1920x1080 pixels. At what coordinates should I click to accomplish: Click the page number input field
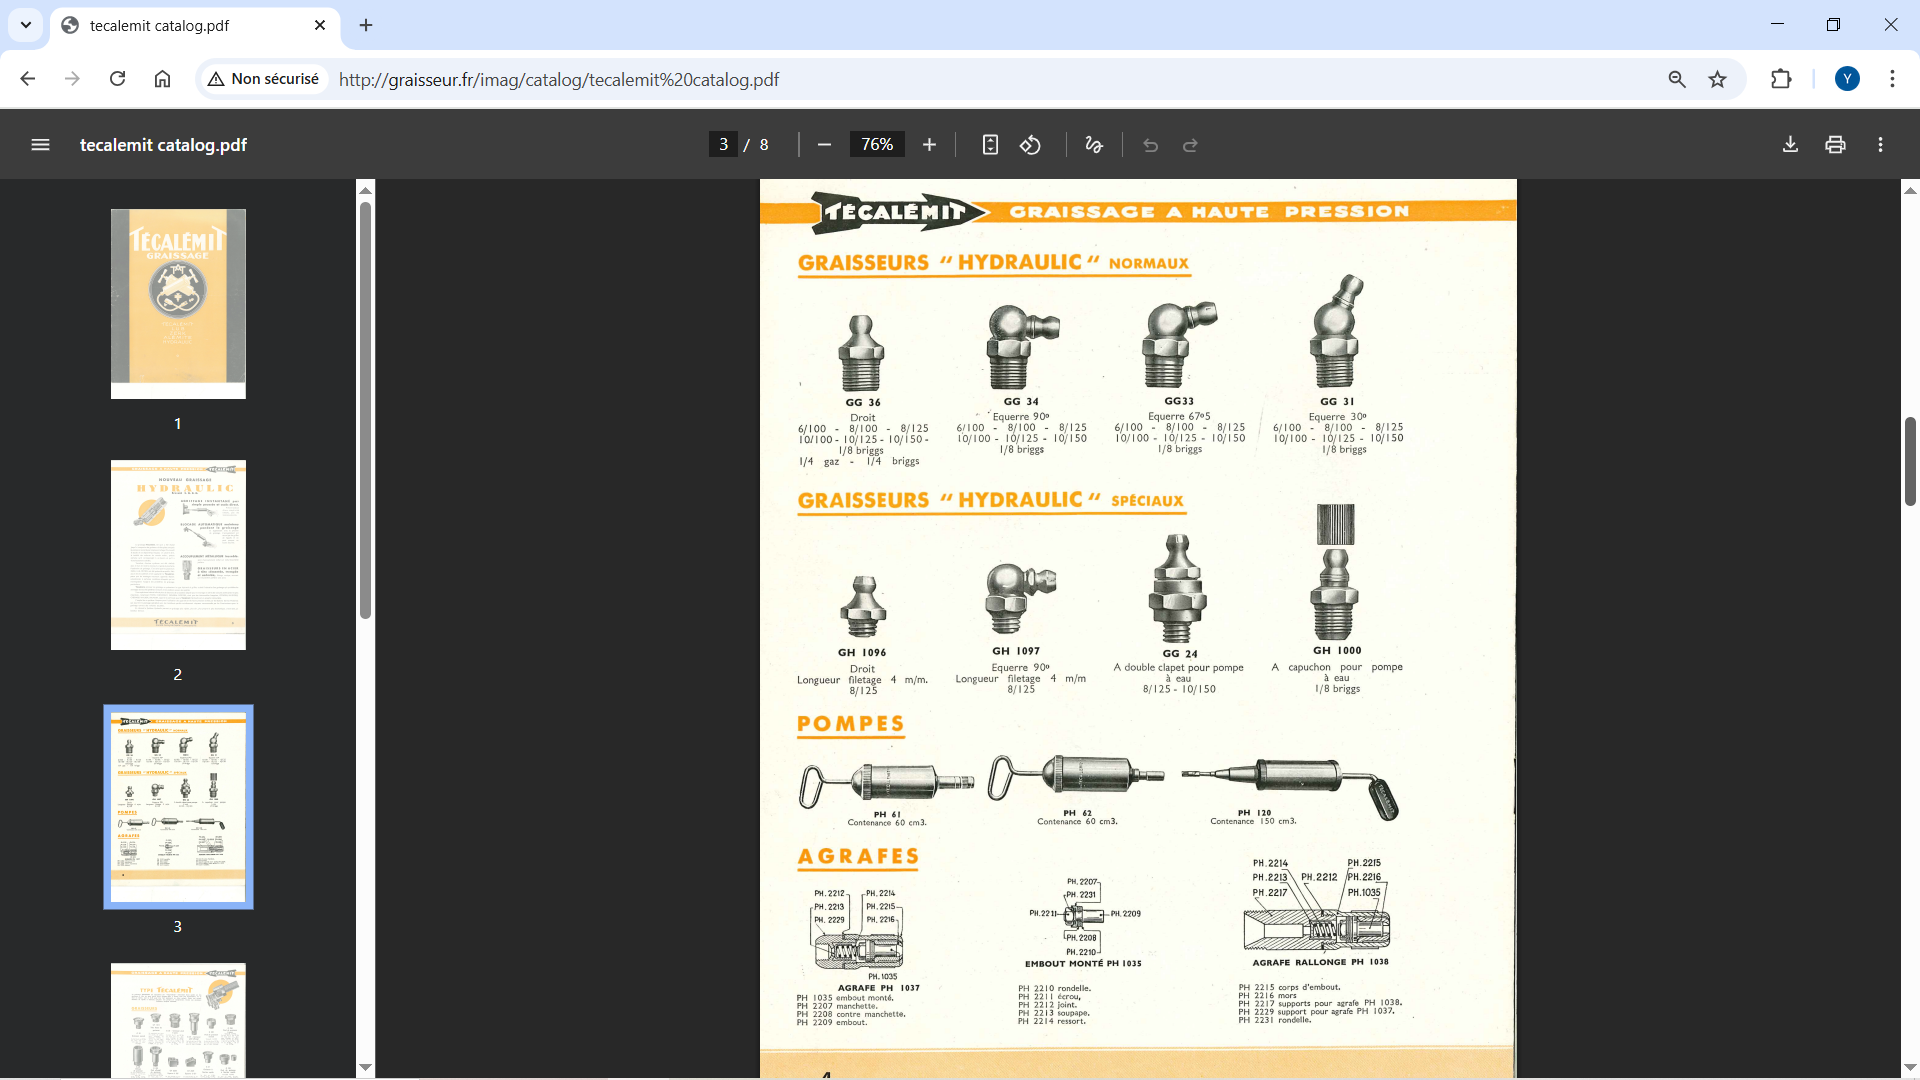coord(723,145)
